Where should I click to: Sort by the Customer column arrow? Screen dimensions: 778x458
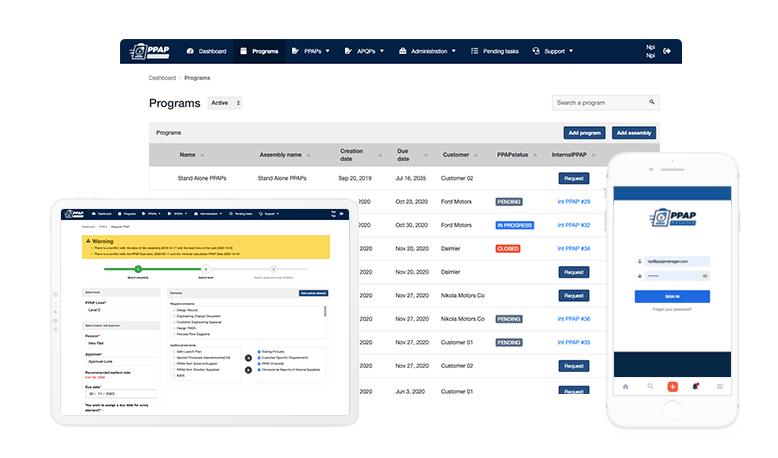476,155
